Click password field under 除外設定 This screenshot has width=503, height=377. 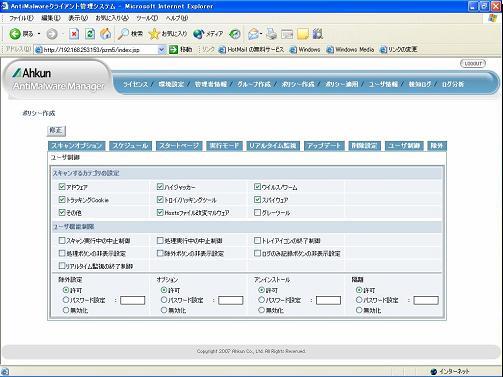point(132,300)
